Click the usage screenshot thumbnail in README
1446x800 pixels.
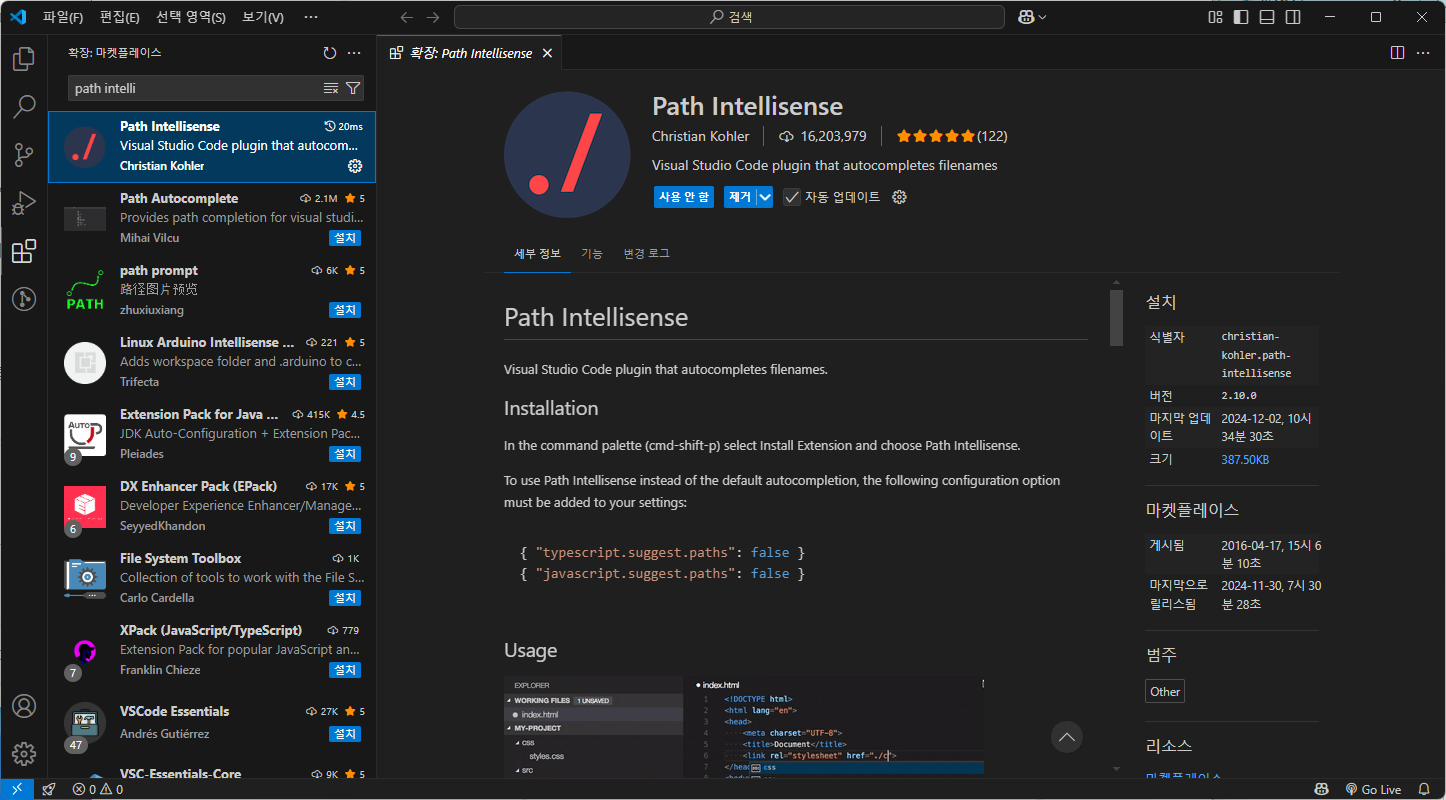click(x=744, y=726)
